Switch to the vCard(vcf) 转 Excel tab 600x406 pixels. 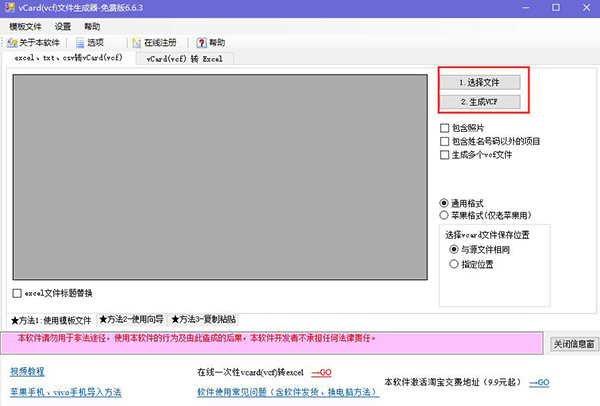pos(184,59)
